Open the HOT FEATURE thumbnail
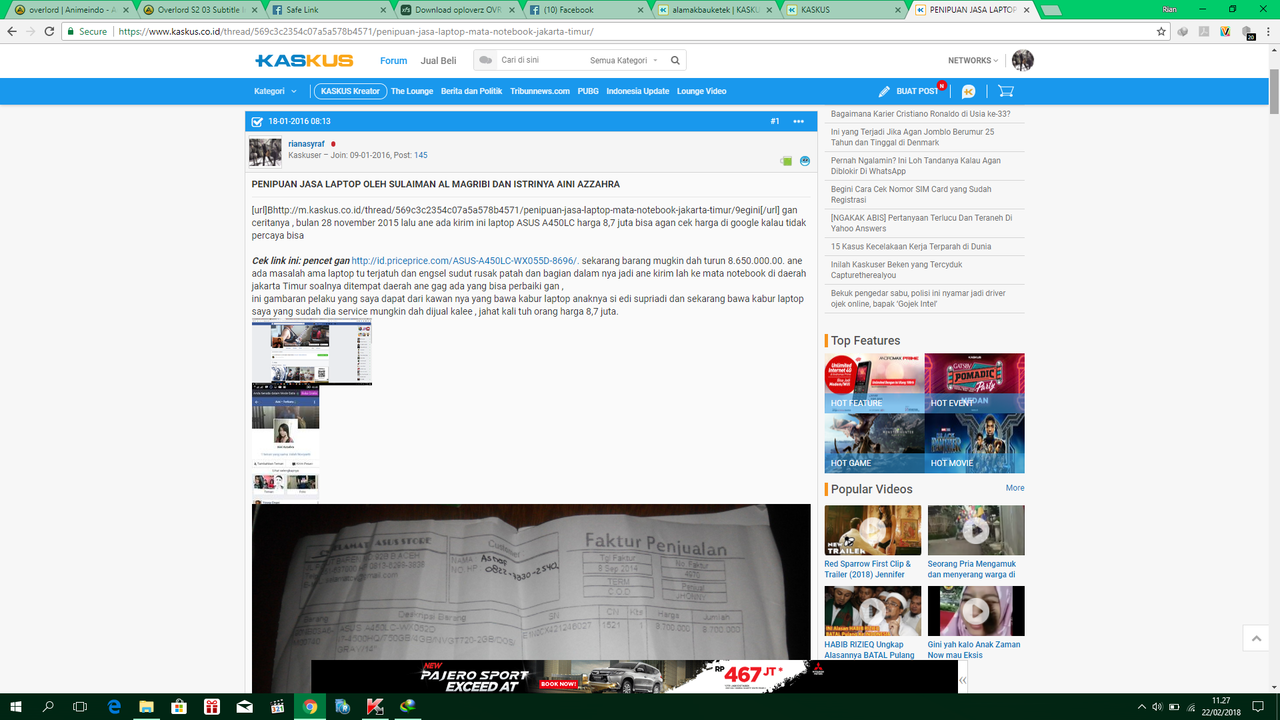This screenshot has height=720, width=1280. point(874,383)
